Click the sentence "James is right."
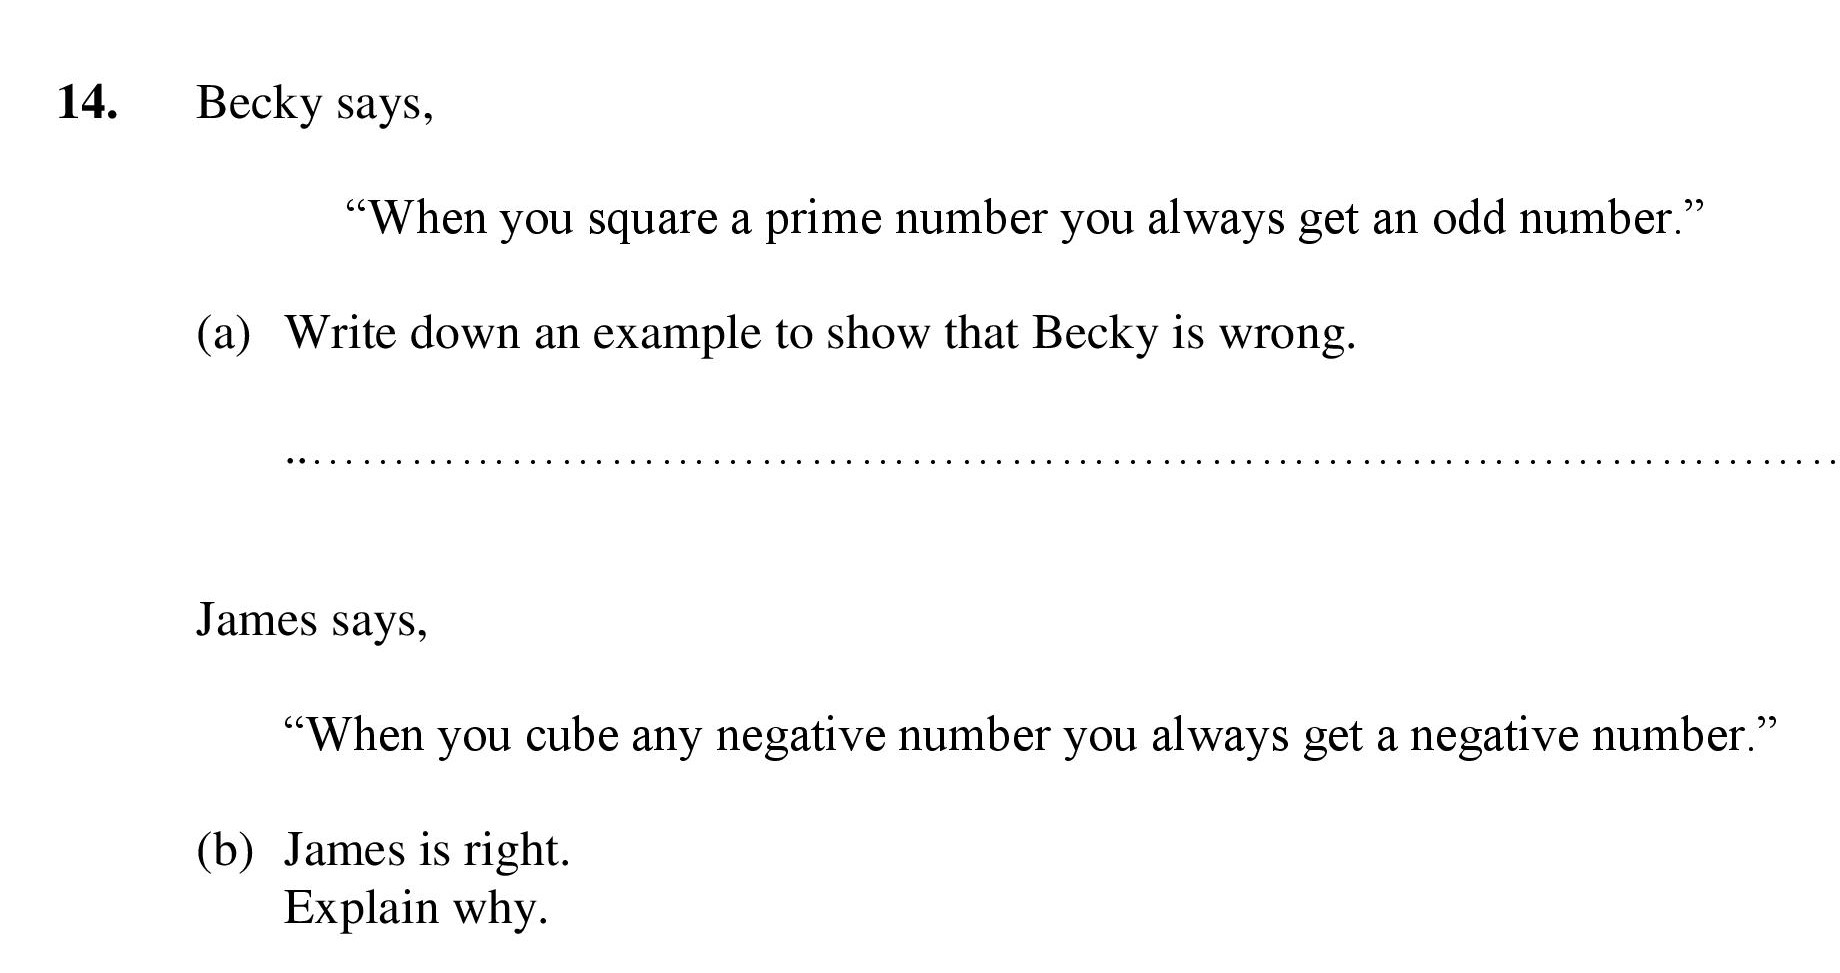This screenshot has width=1840, height=973. coord(427,852)
